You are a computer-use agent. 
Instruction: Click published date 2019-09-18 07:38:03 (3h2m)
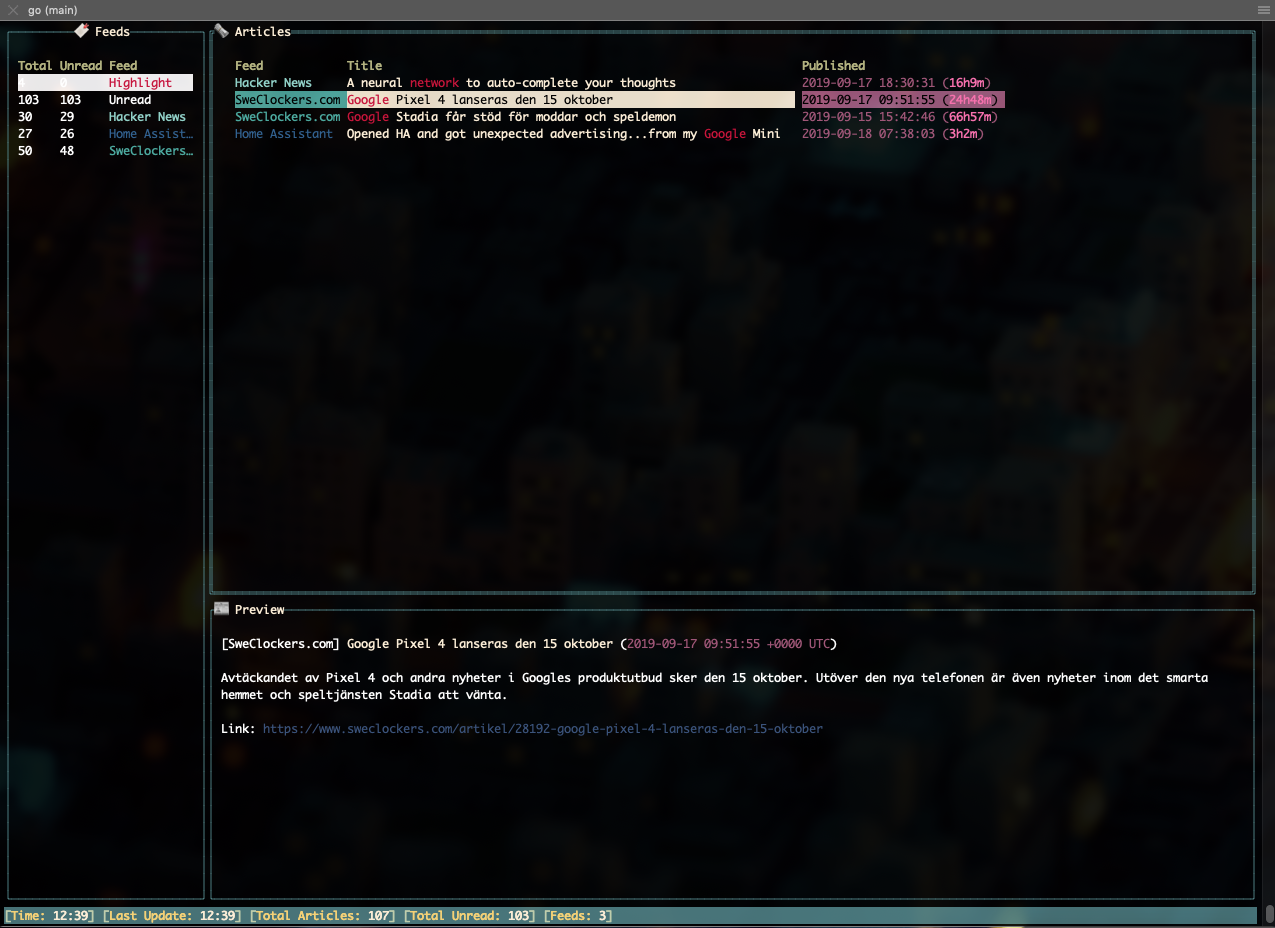[892, 134]
